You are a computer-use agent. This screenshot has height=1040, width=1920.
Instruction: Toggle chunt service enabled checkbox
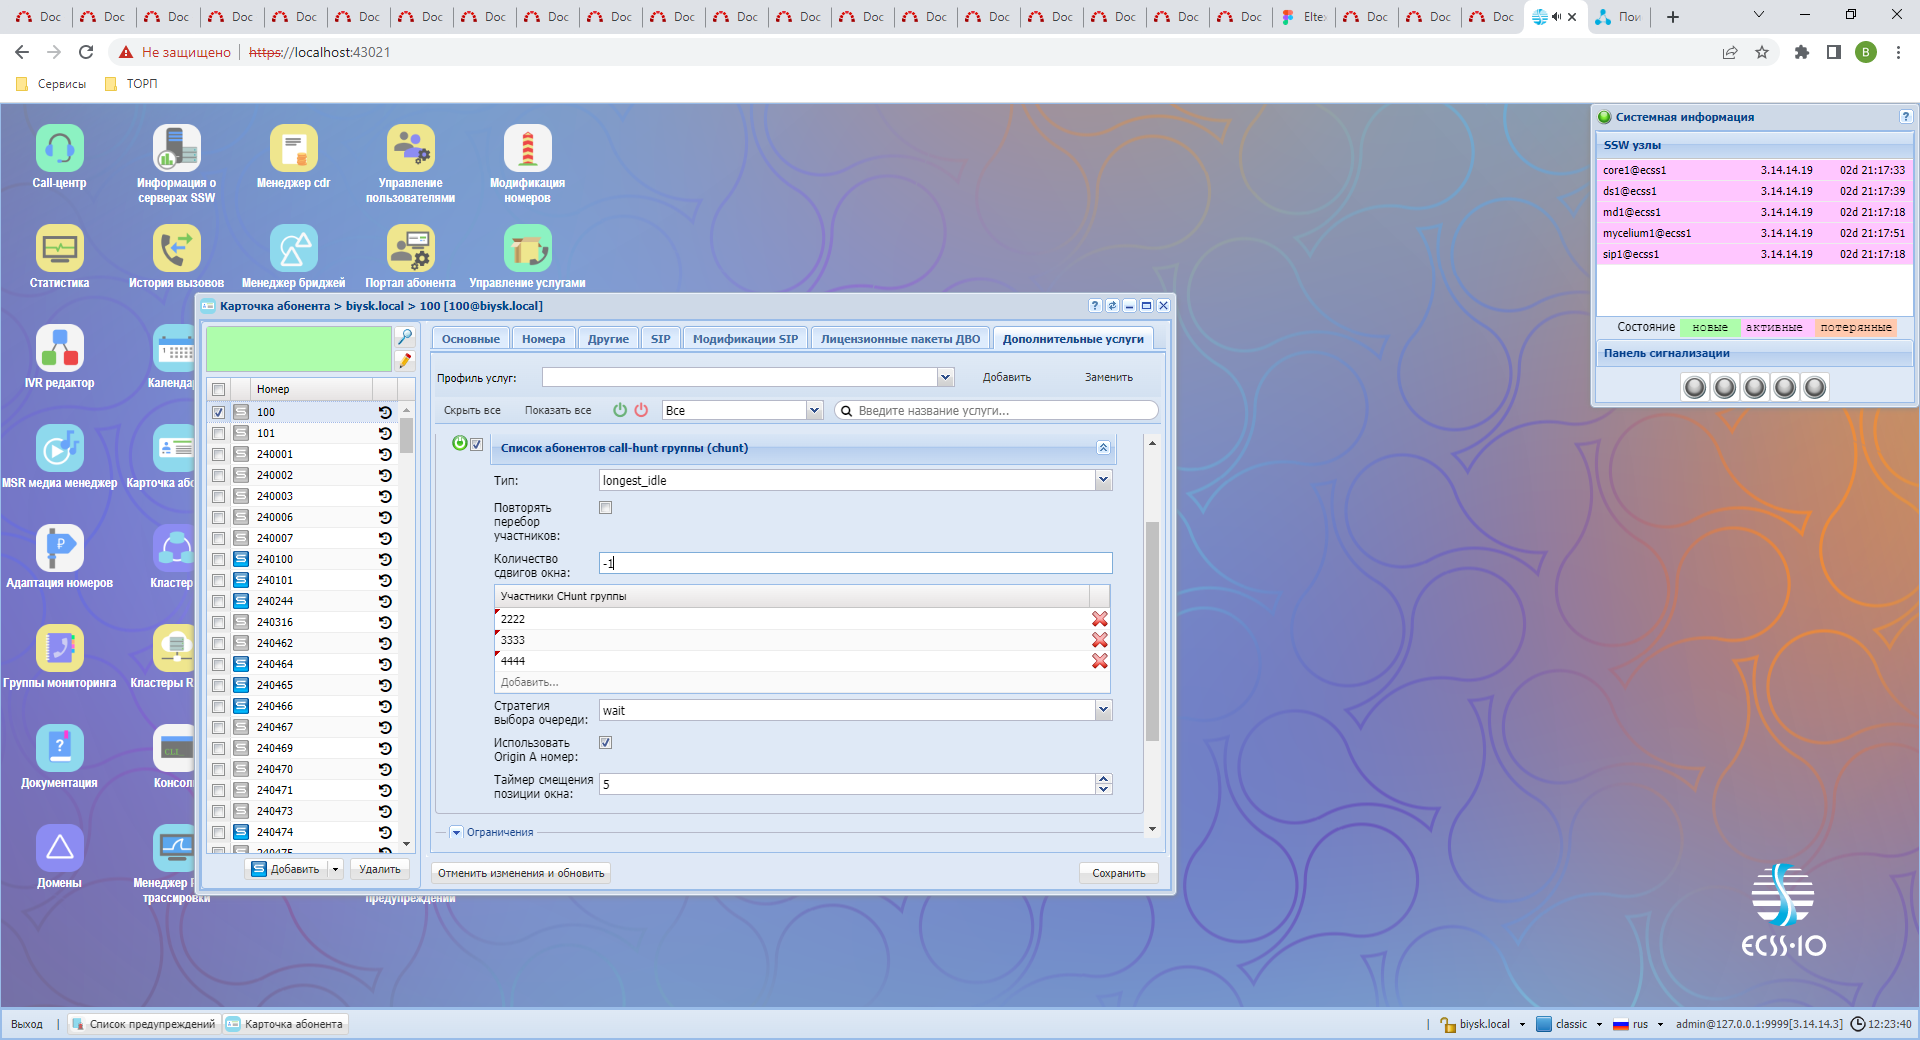point(477,444)
